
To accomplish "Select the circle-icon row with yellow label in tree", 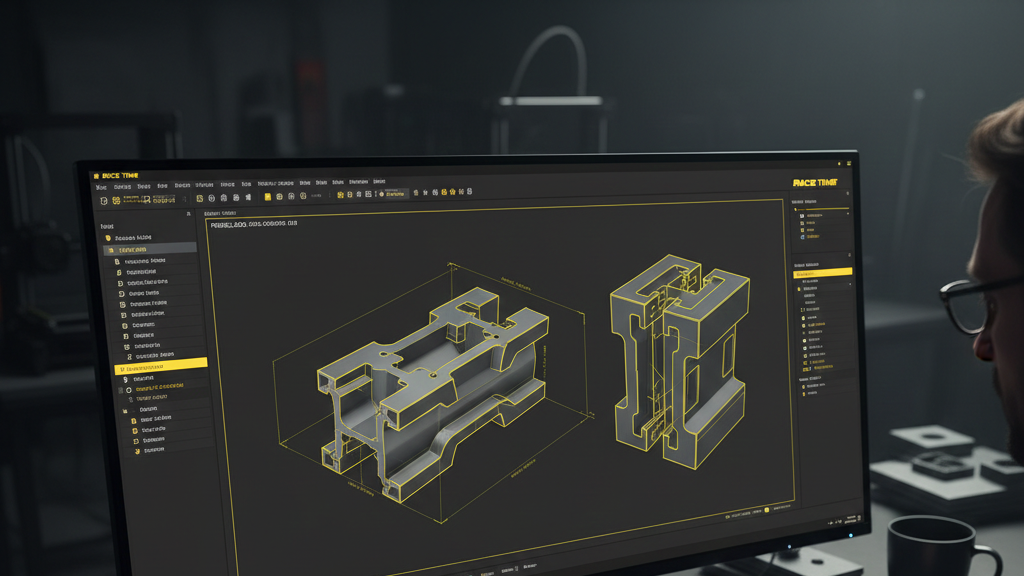I will pos(155,387).
